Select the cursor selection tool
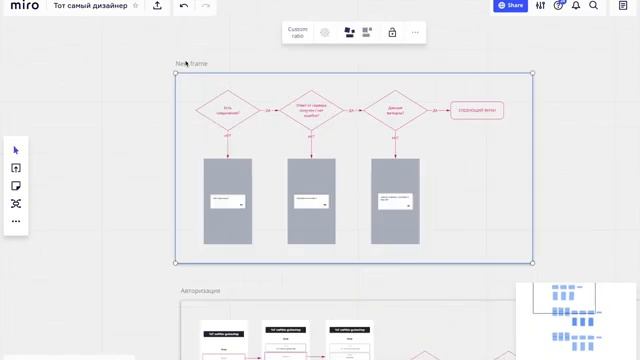 [16, 150]
